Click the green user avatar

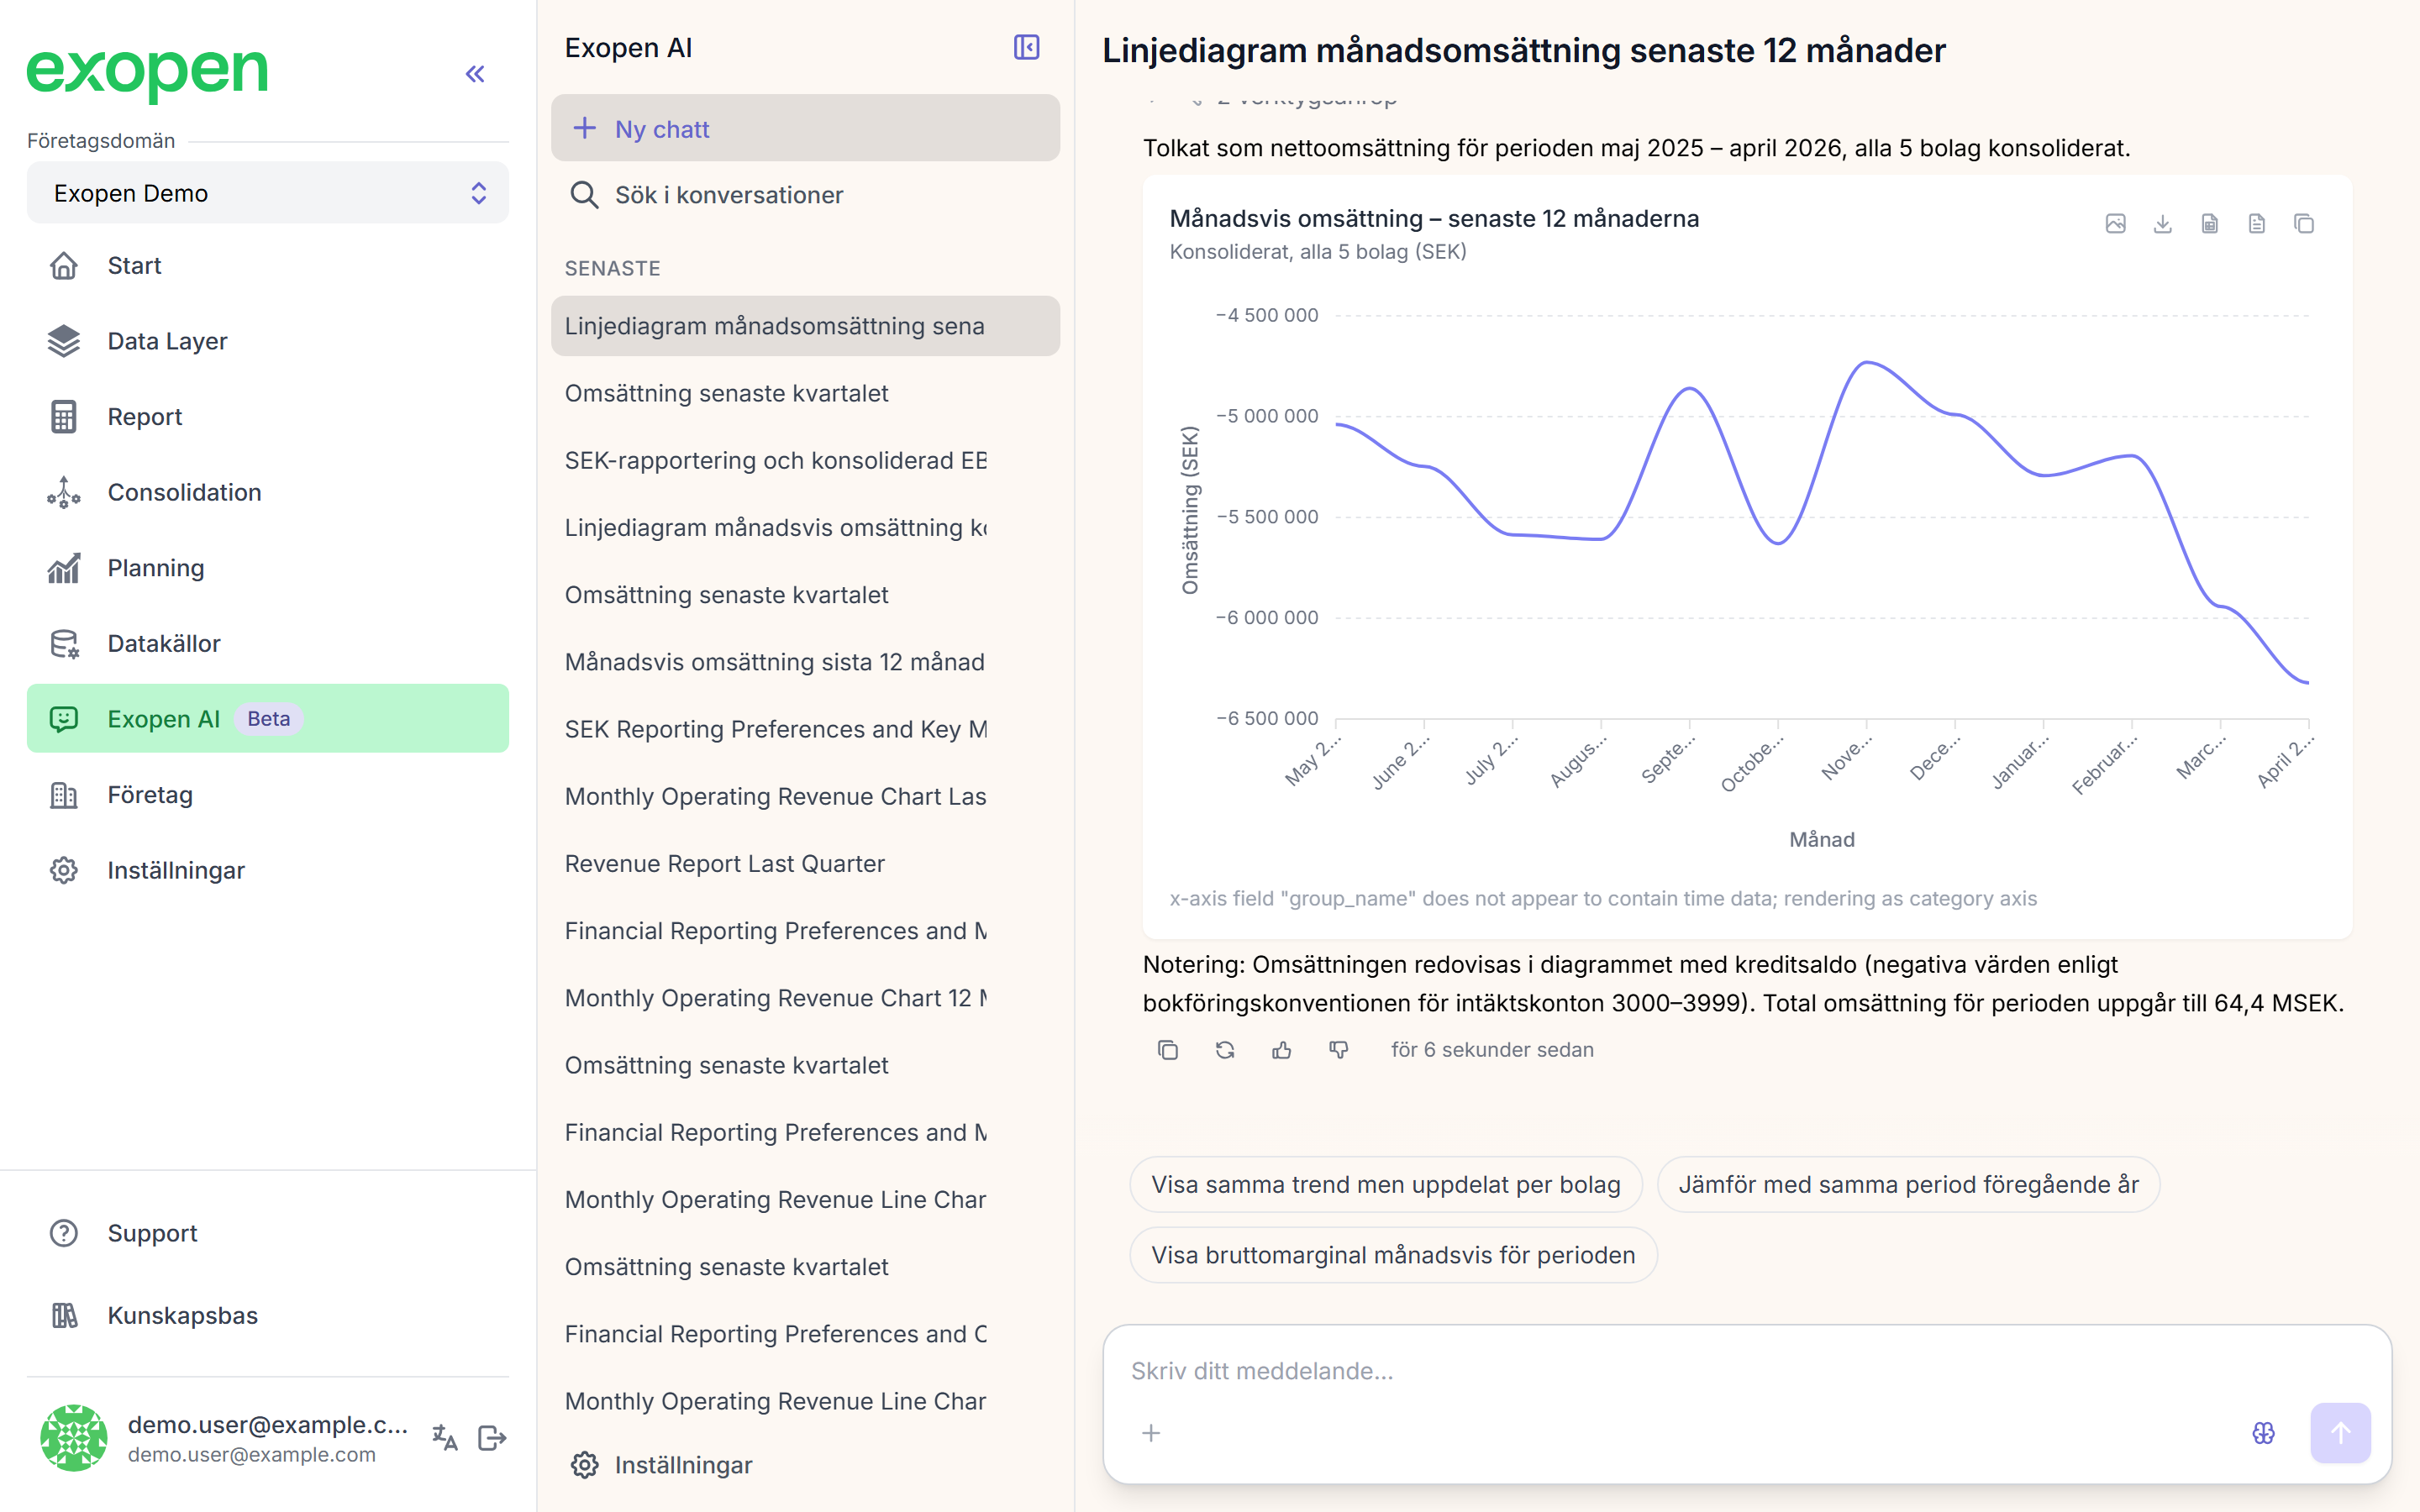tap(74, 1437)
